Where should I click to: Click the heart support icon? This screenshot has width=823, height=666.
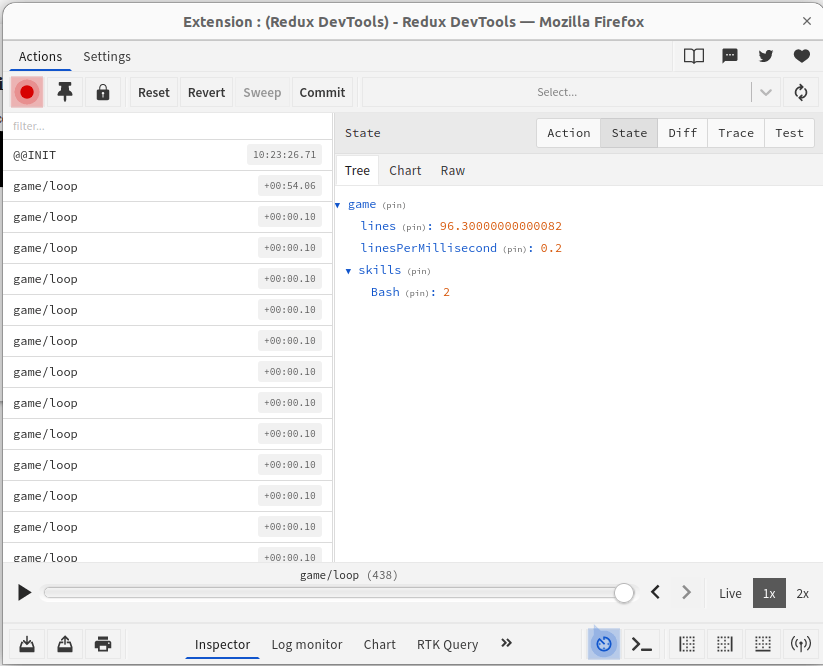click(801, 56)
